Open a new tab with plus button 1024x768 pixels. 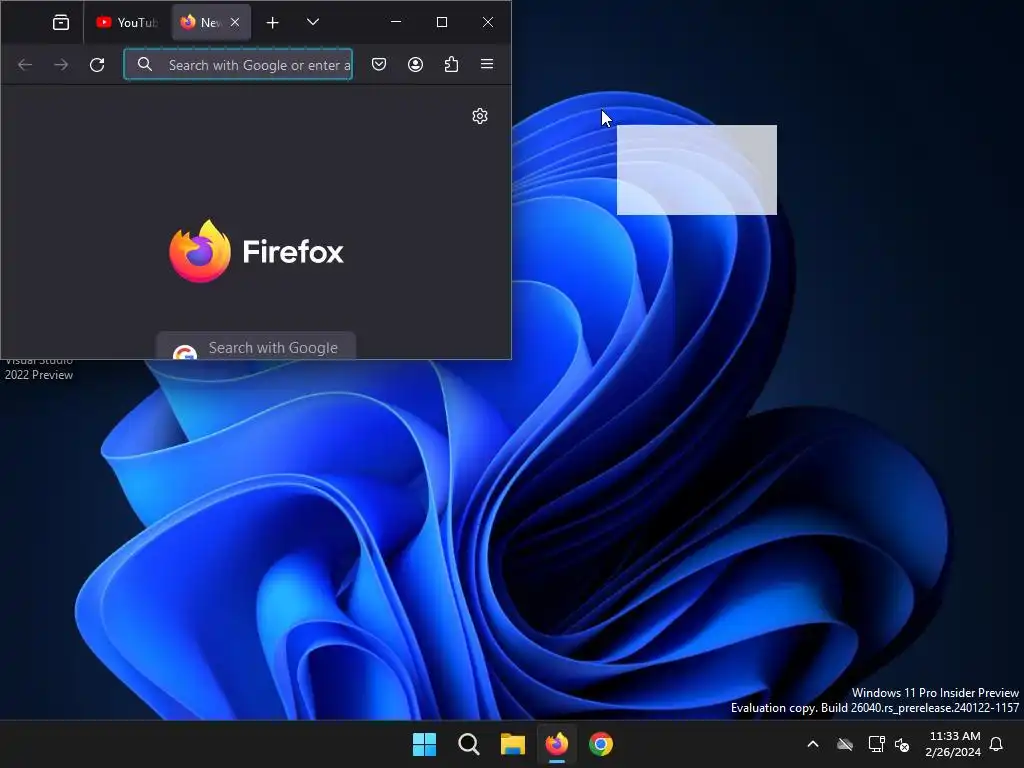[272, 23]
